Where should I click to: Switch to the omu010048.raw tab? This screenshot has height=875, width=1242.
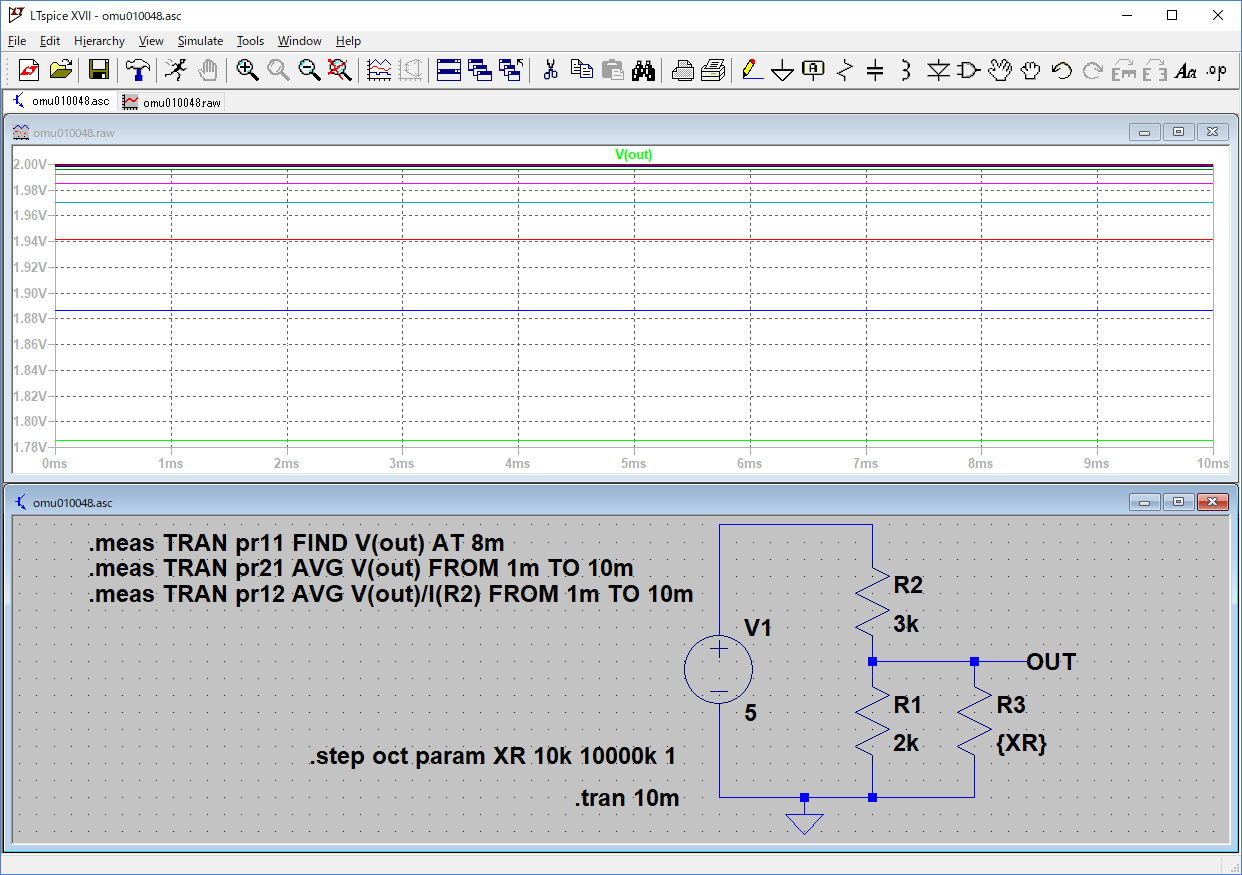coord(172,102)
